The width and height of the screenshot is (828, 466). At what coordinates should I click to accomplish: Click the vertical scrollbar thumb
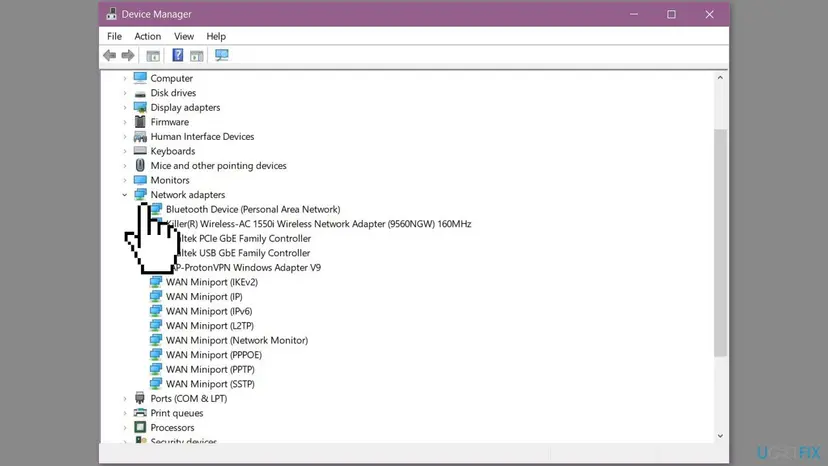[720, 243]
